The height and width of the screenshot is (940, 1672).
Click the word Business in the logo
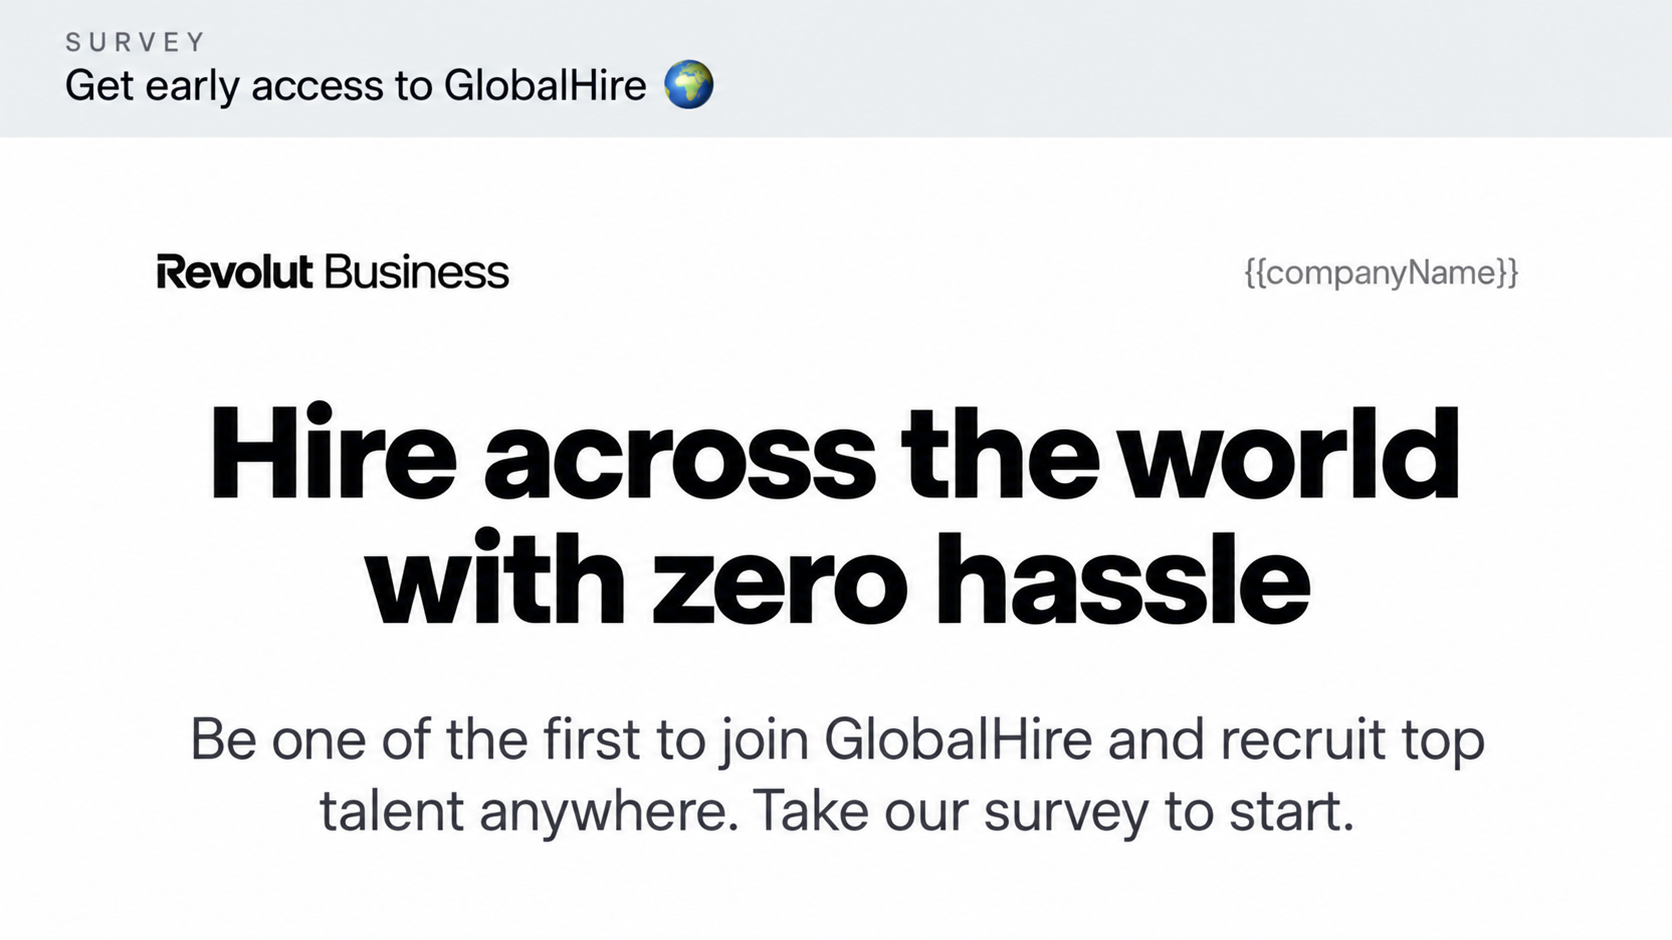tap(417, 272)
